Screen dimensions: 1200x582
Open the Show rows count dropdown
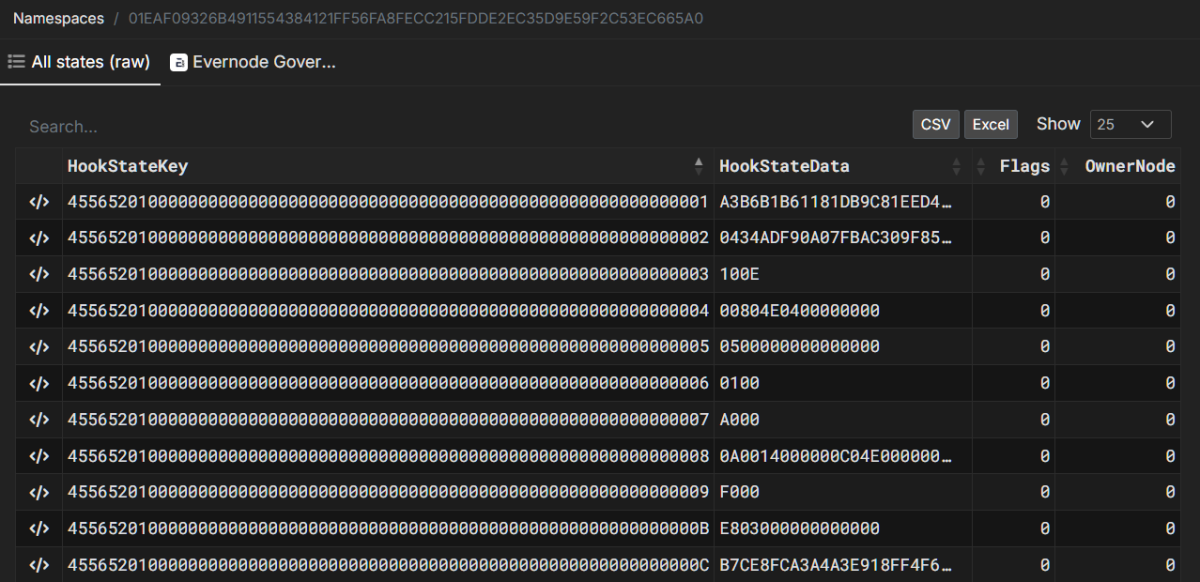coord(1129,124)
